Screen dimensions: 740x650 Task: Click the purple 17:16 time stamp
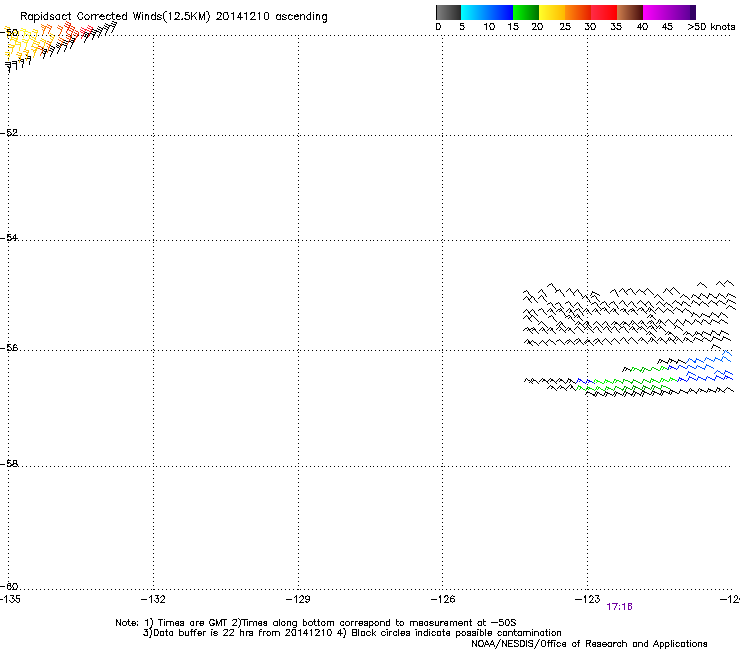tap(619, 607)
